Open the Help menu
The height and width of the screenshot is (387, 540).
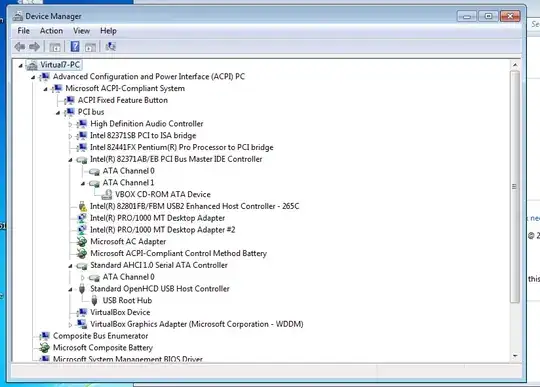click(x=108, y=31)
